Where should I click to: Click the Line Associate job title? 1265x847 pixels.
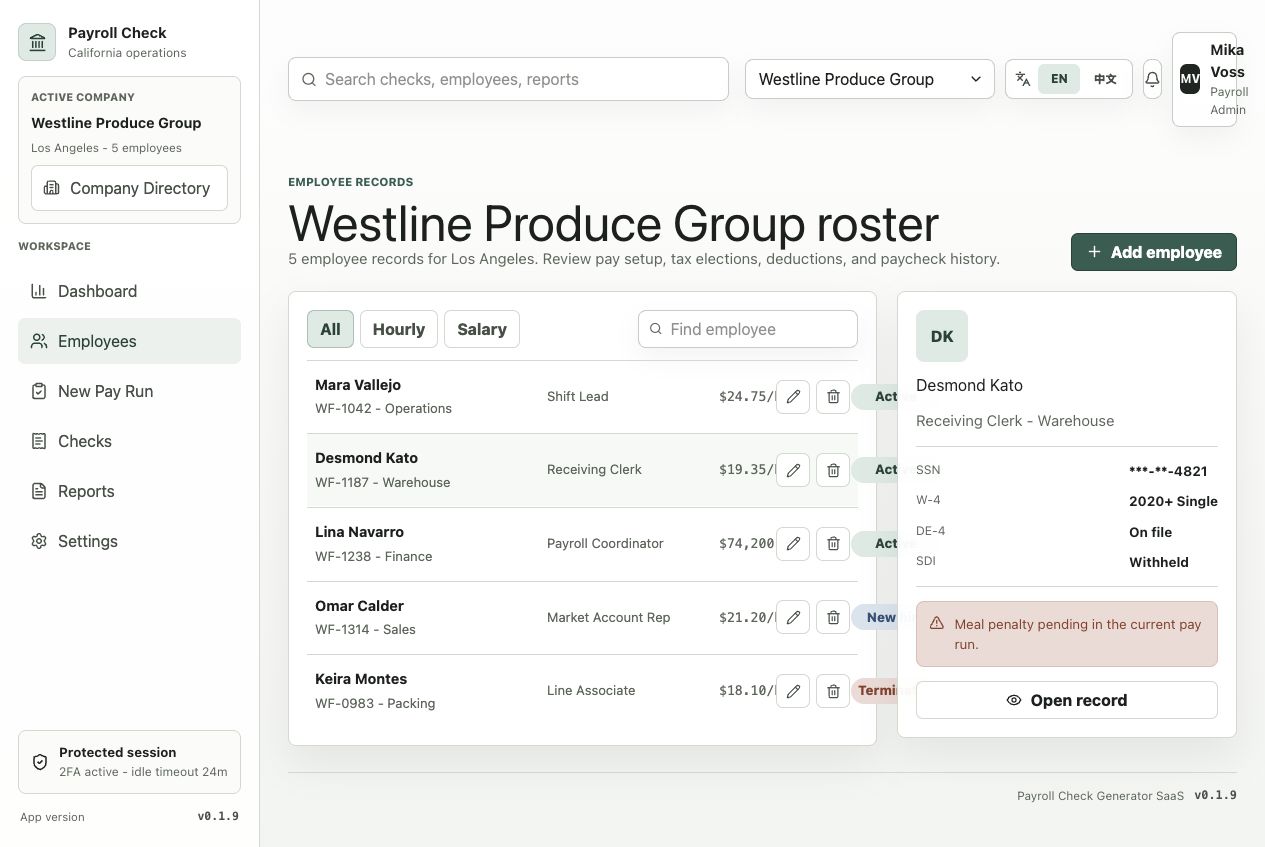(x=591, y=691)
